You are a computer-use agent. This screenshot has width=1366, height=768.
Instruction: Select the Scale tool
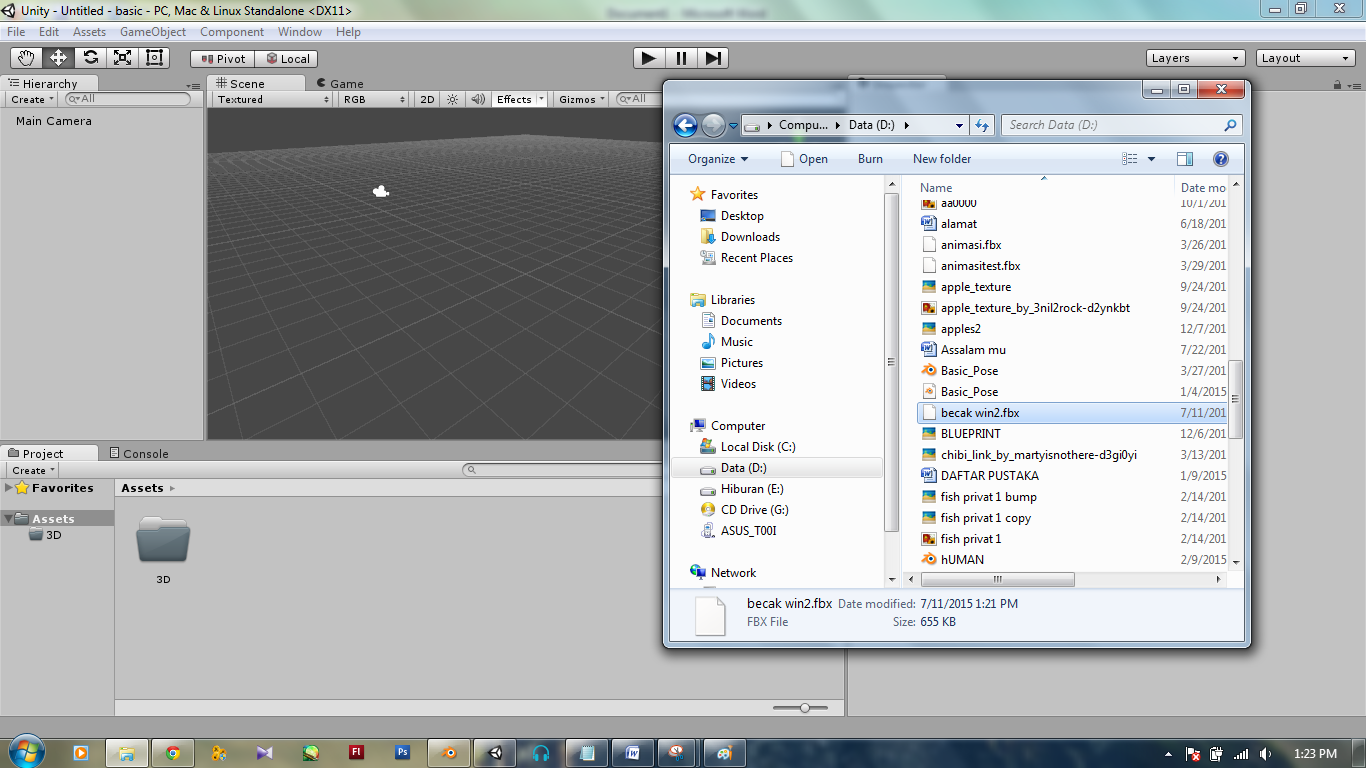[x=122, y=57]
